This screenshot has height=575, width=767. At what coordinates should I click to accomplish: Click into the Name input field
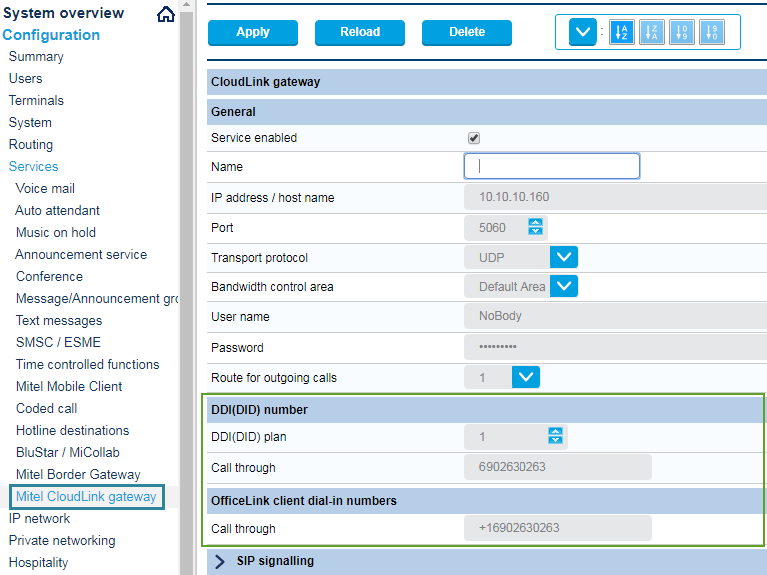pos(552,166)
